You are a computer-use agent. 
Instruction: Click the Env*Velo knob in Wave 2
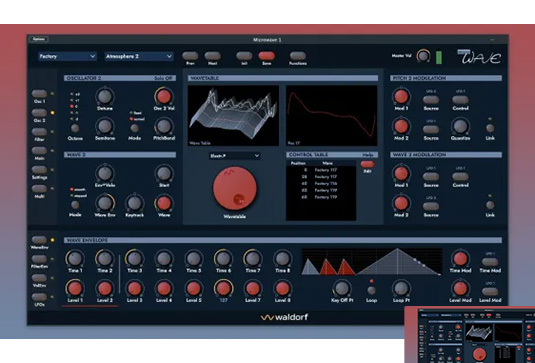click(105, 173)
